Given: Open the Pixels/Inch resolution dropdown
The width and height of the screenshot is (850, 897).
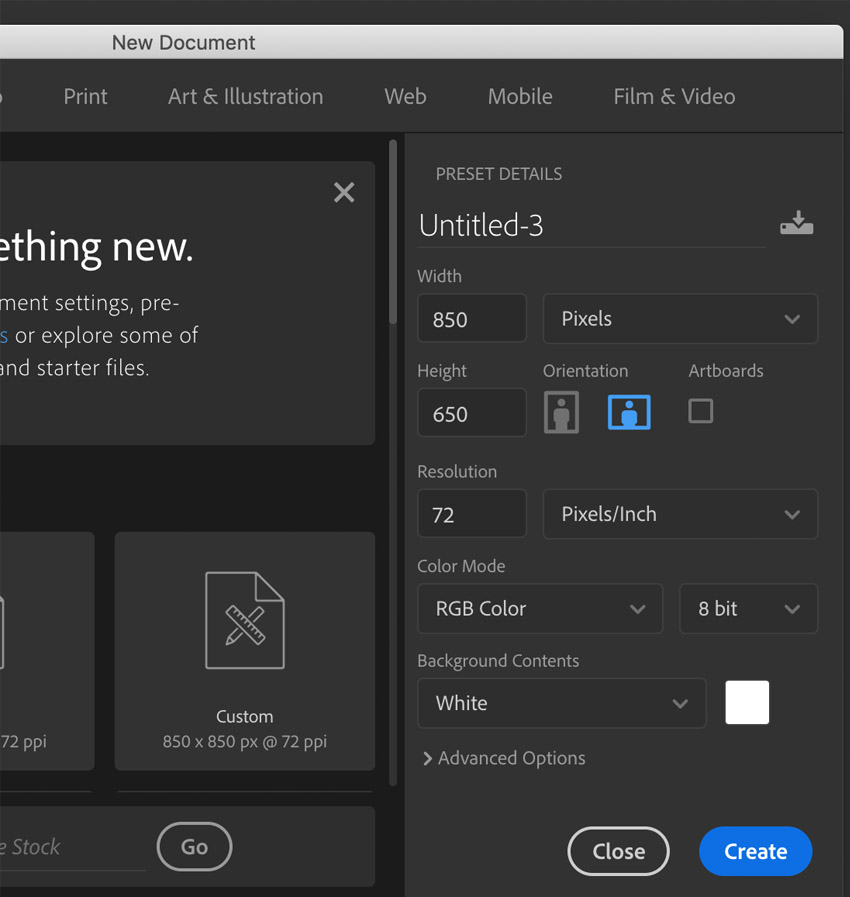Looking at the screenshot, I should coord(680,514).
